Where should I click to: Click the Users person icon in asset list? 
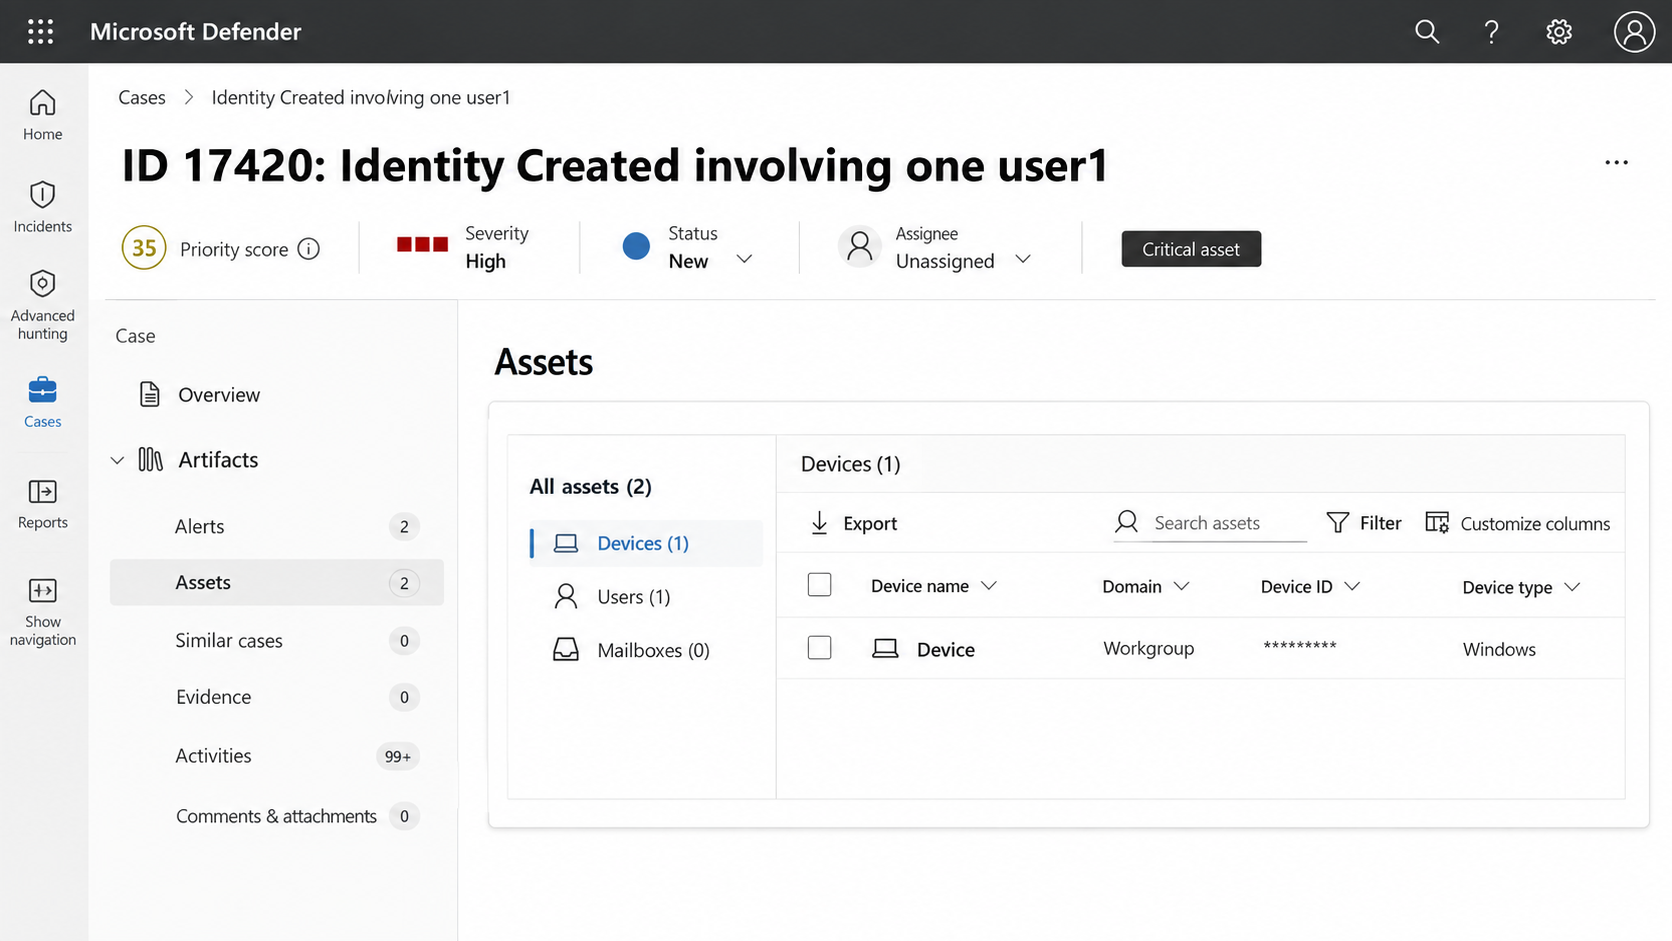[x=566, y=597]
